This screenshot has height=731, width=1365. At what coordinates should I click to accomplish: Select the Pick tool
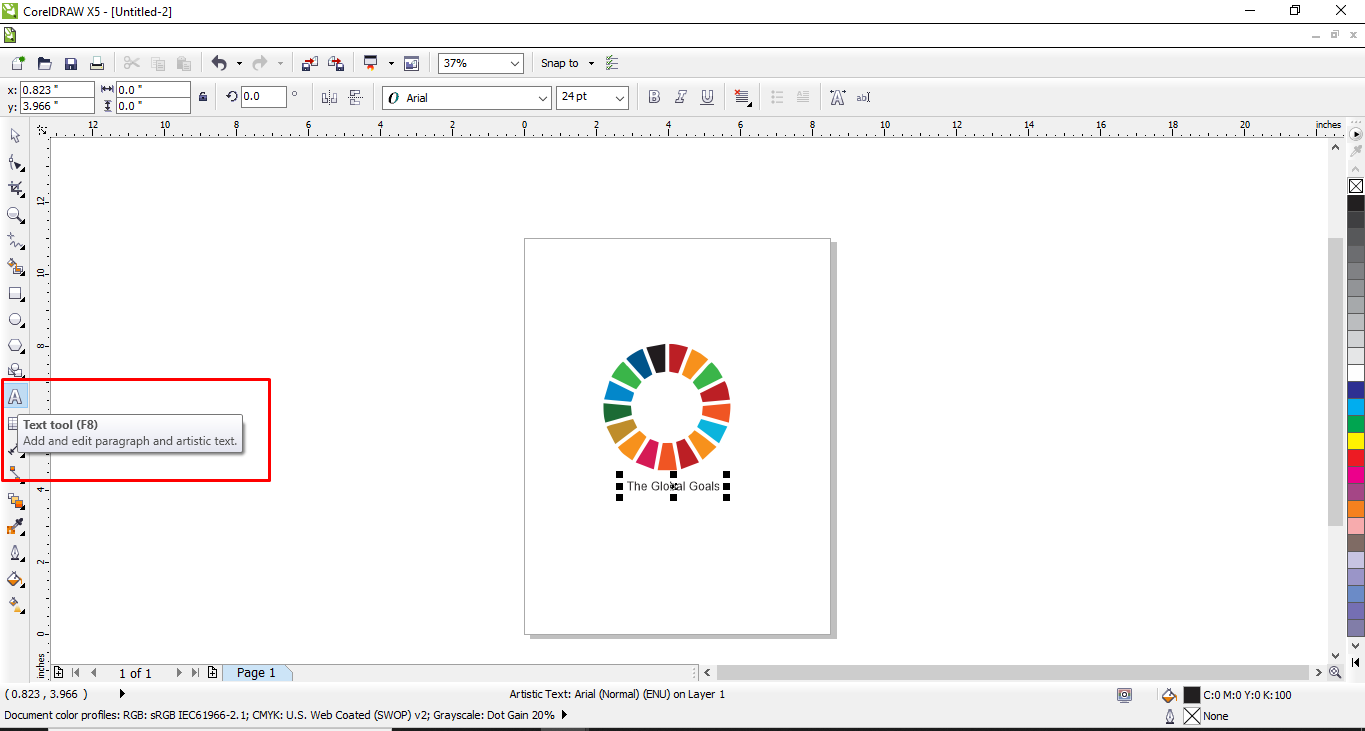[x=15, y=135]
